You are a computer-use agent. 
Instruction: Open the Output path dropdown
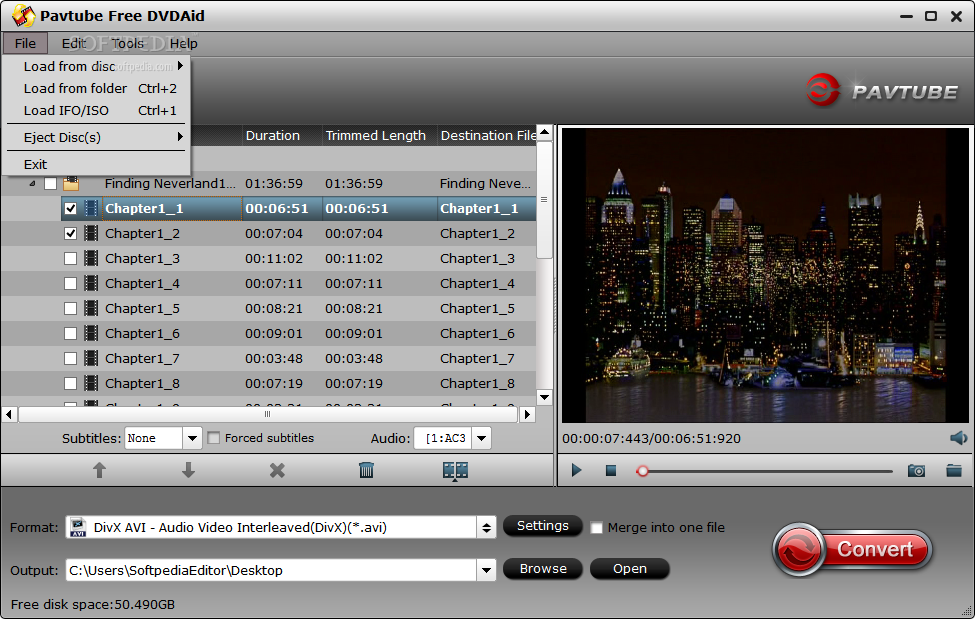[486, 570]
